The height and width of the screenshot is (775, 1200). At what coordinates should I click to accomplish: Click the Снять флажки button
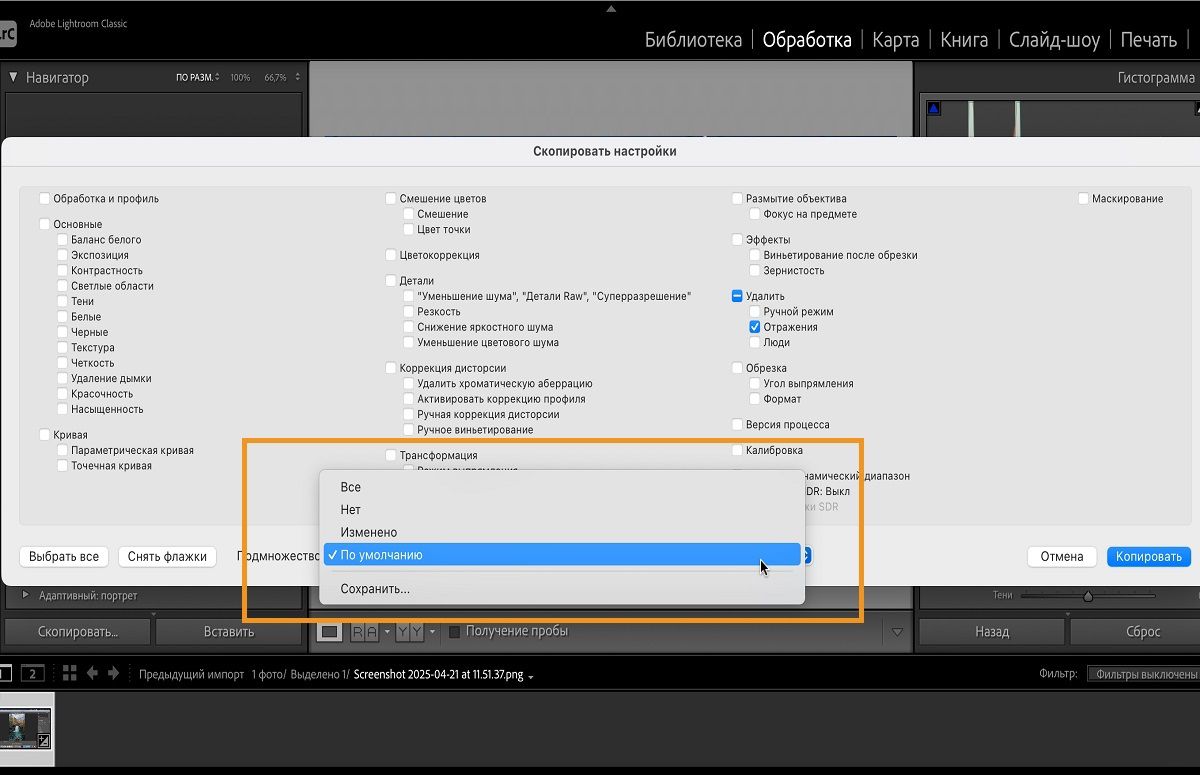167,556
